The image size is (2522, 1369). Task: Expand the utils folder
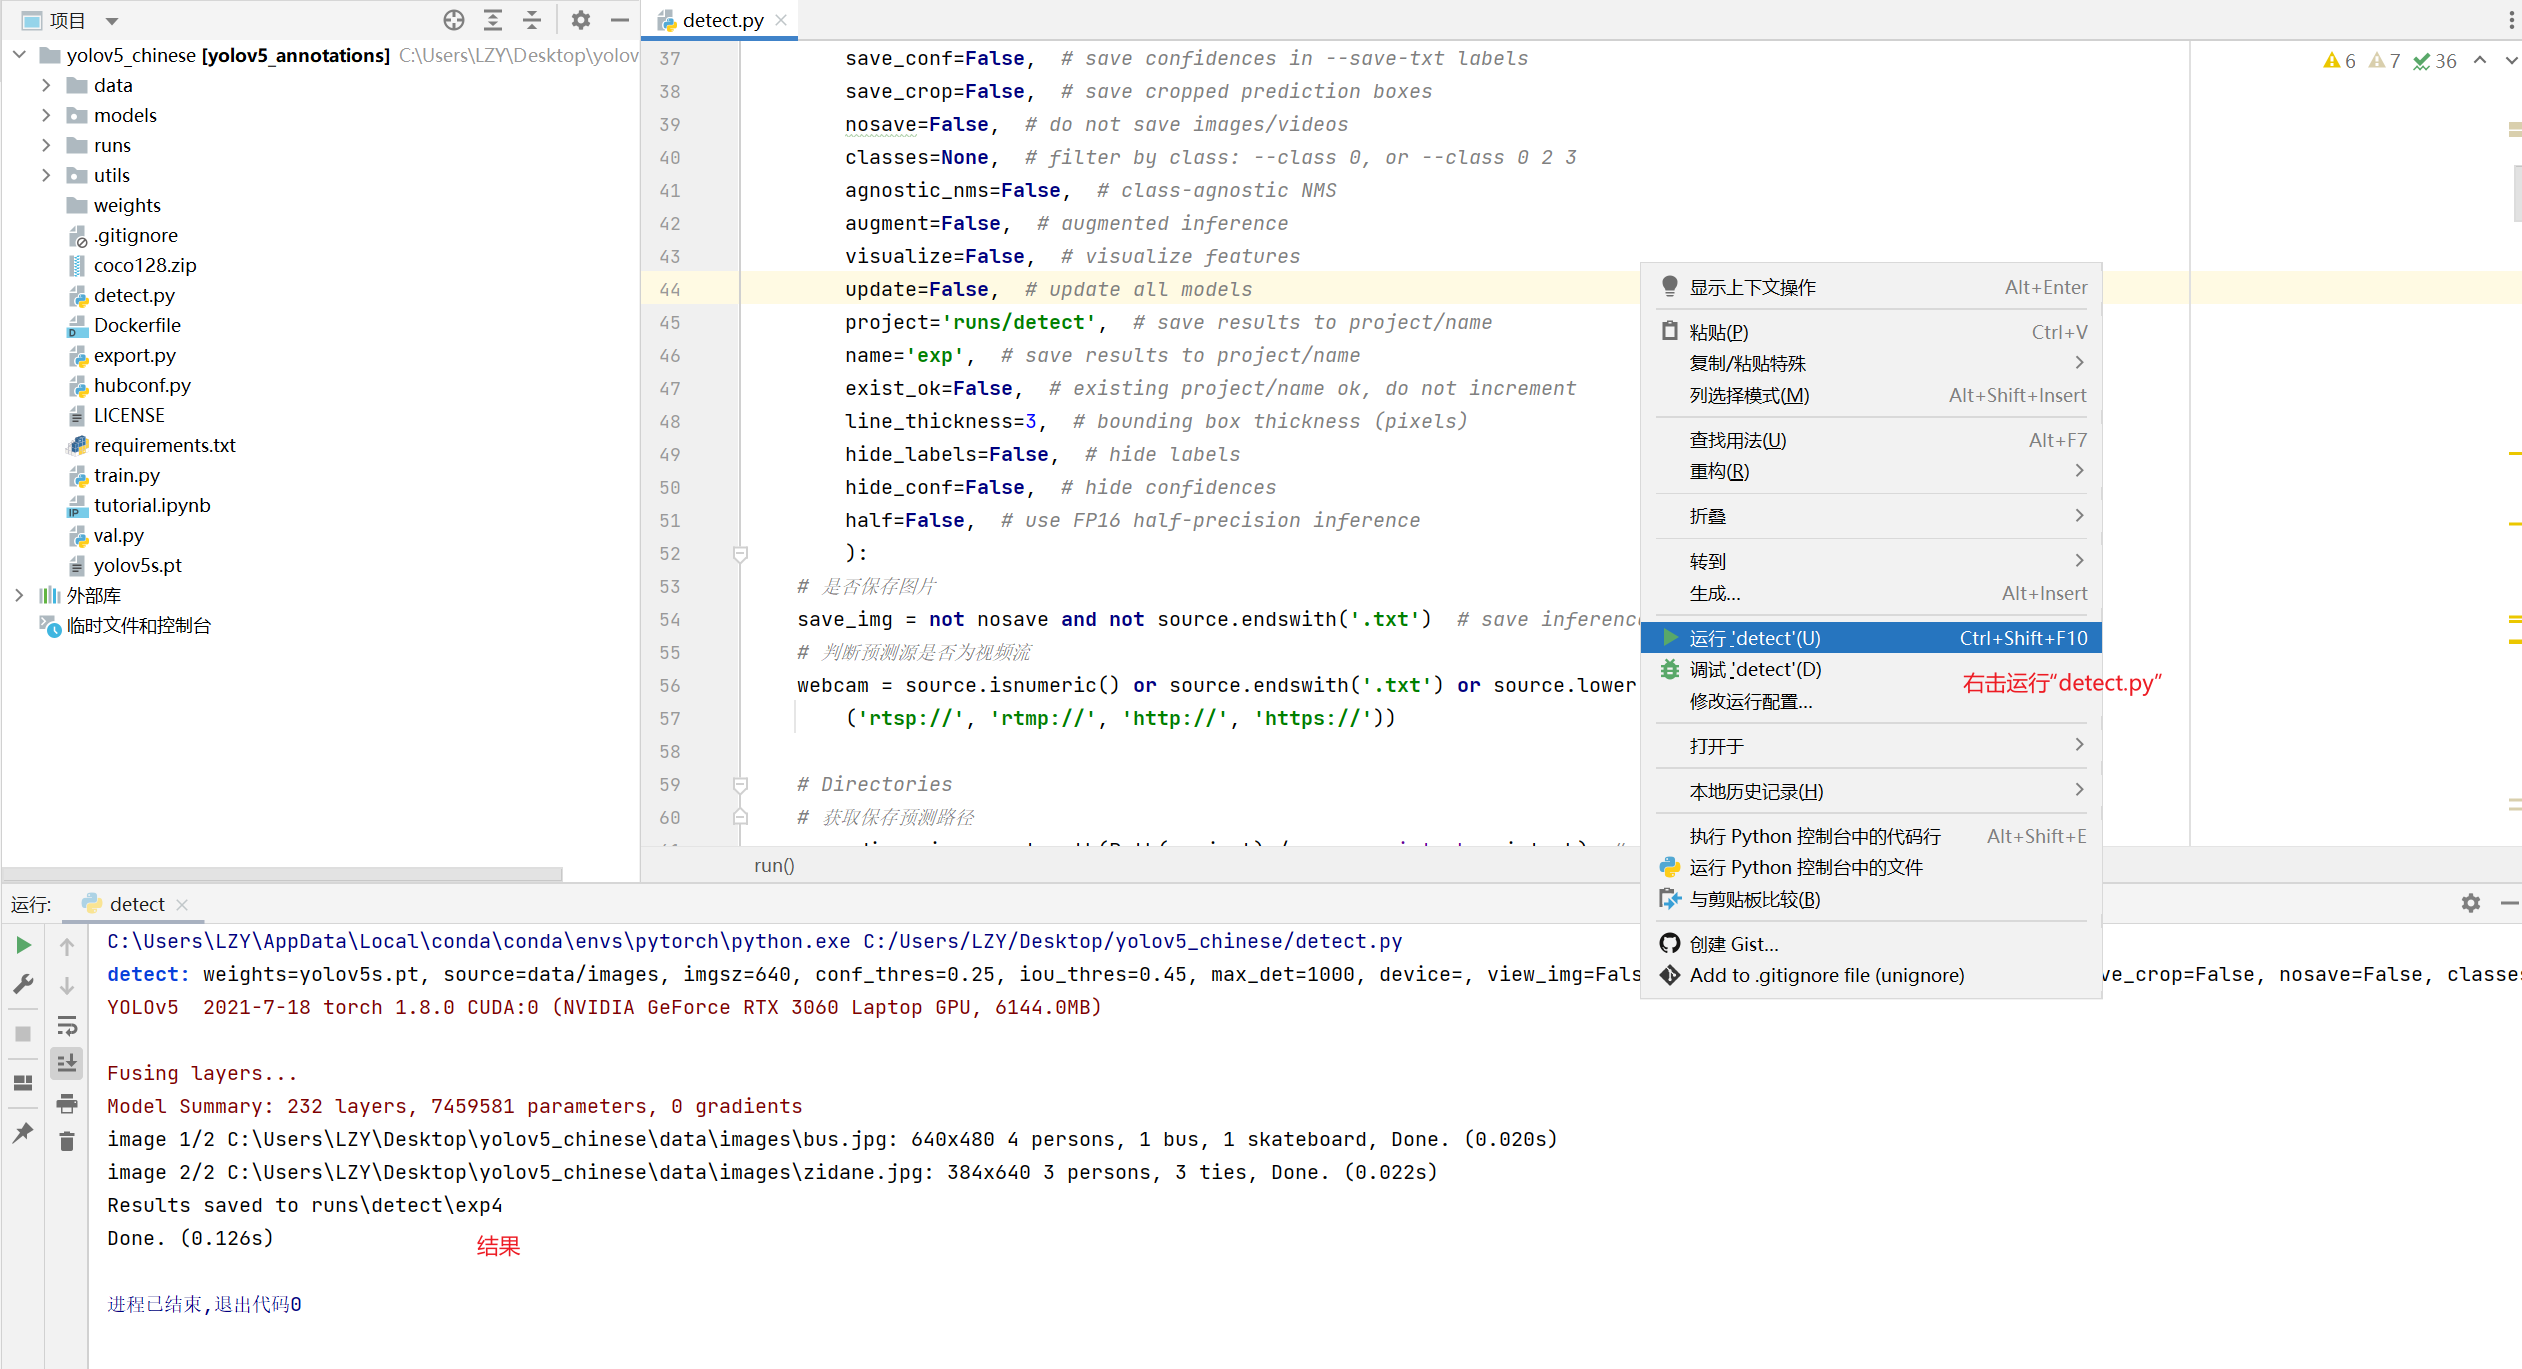tap(46, 175)
